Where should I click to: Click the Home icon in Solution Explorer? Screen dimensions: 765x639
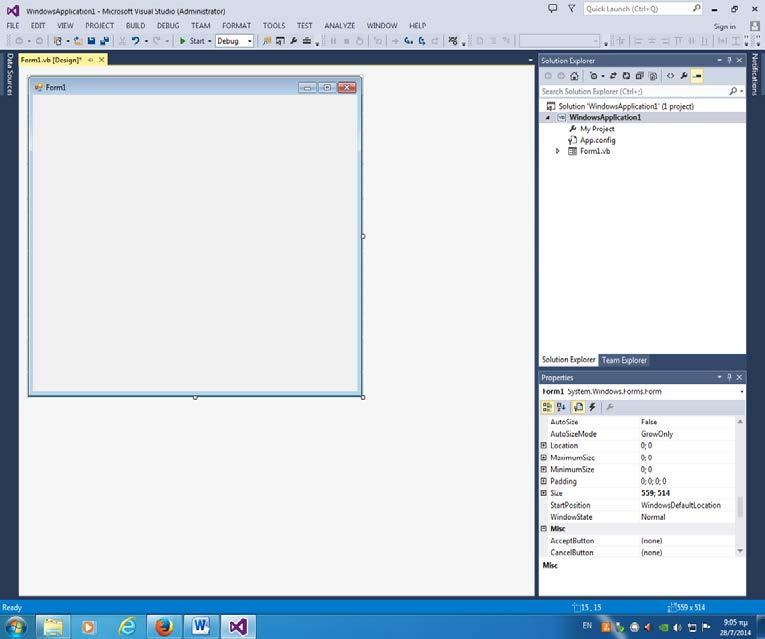pyautogui.click(x=574, y=76)
